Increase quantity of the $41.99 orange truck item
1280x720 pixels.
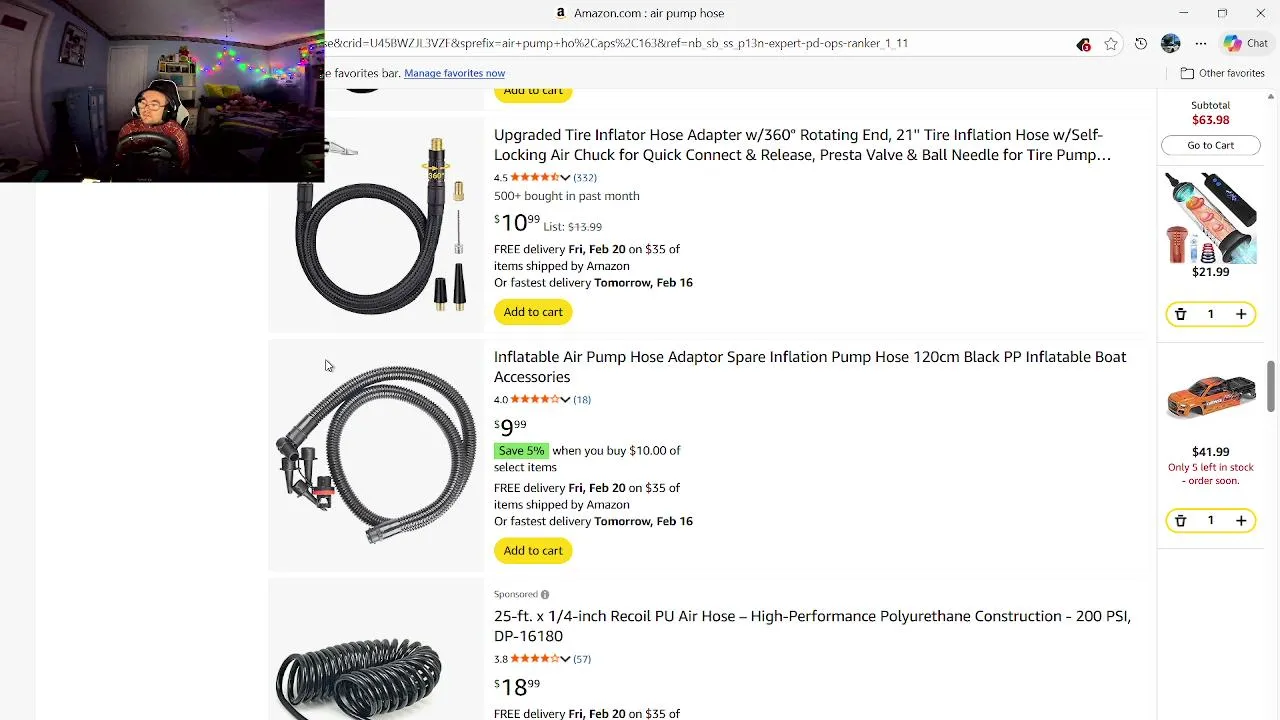click(x=1241, y=521)
